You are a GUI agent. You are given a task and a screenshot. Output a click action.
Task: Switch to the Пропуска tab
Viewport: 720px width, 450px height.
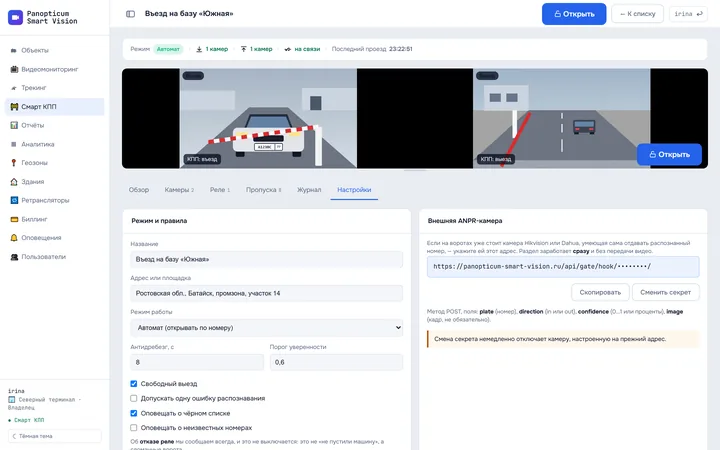click(263, 190)
